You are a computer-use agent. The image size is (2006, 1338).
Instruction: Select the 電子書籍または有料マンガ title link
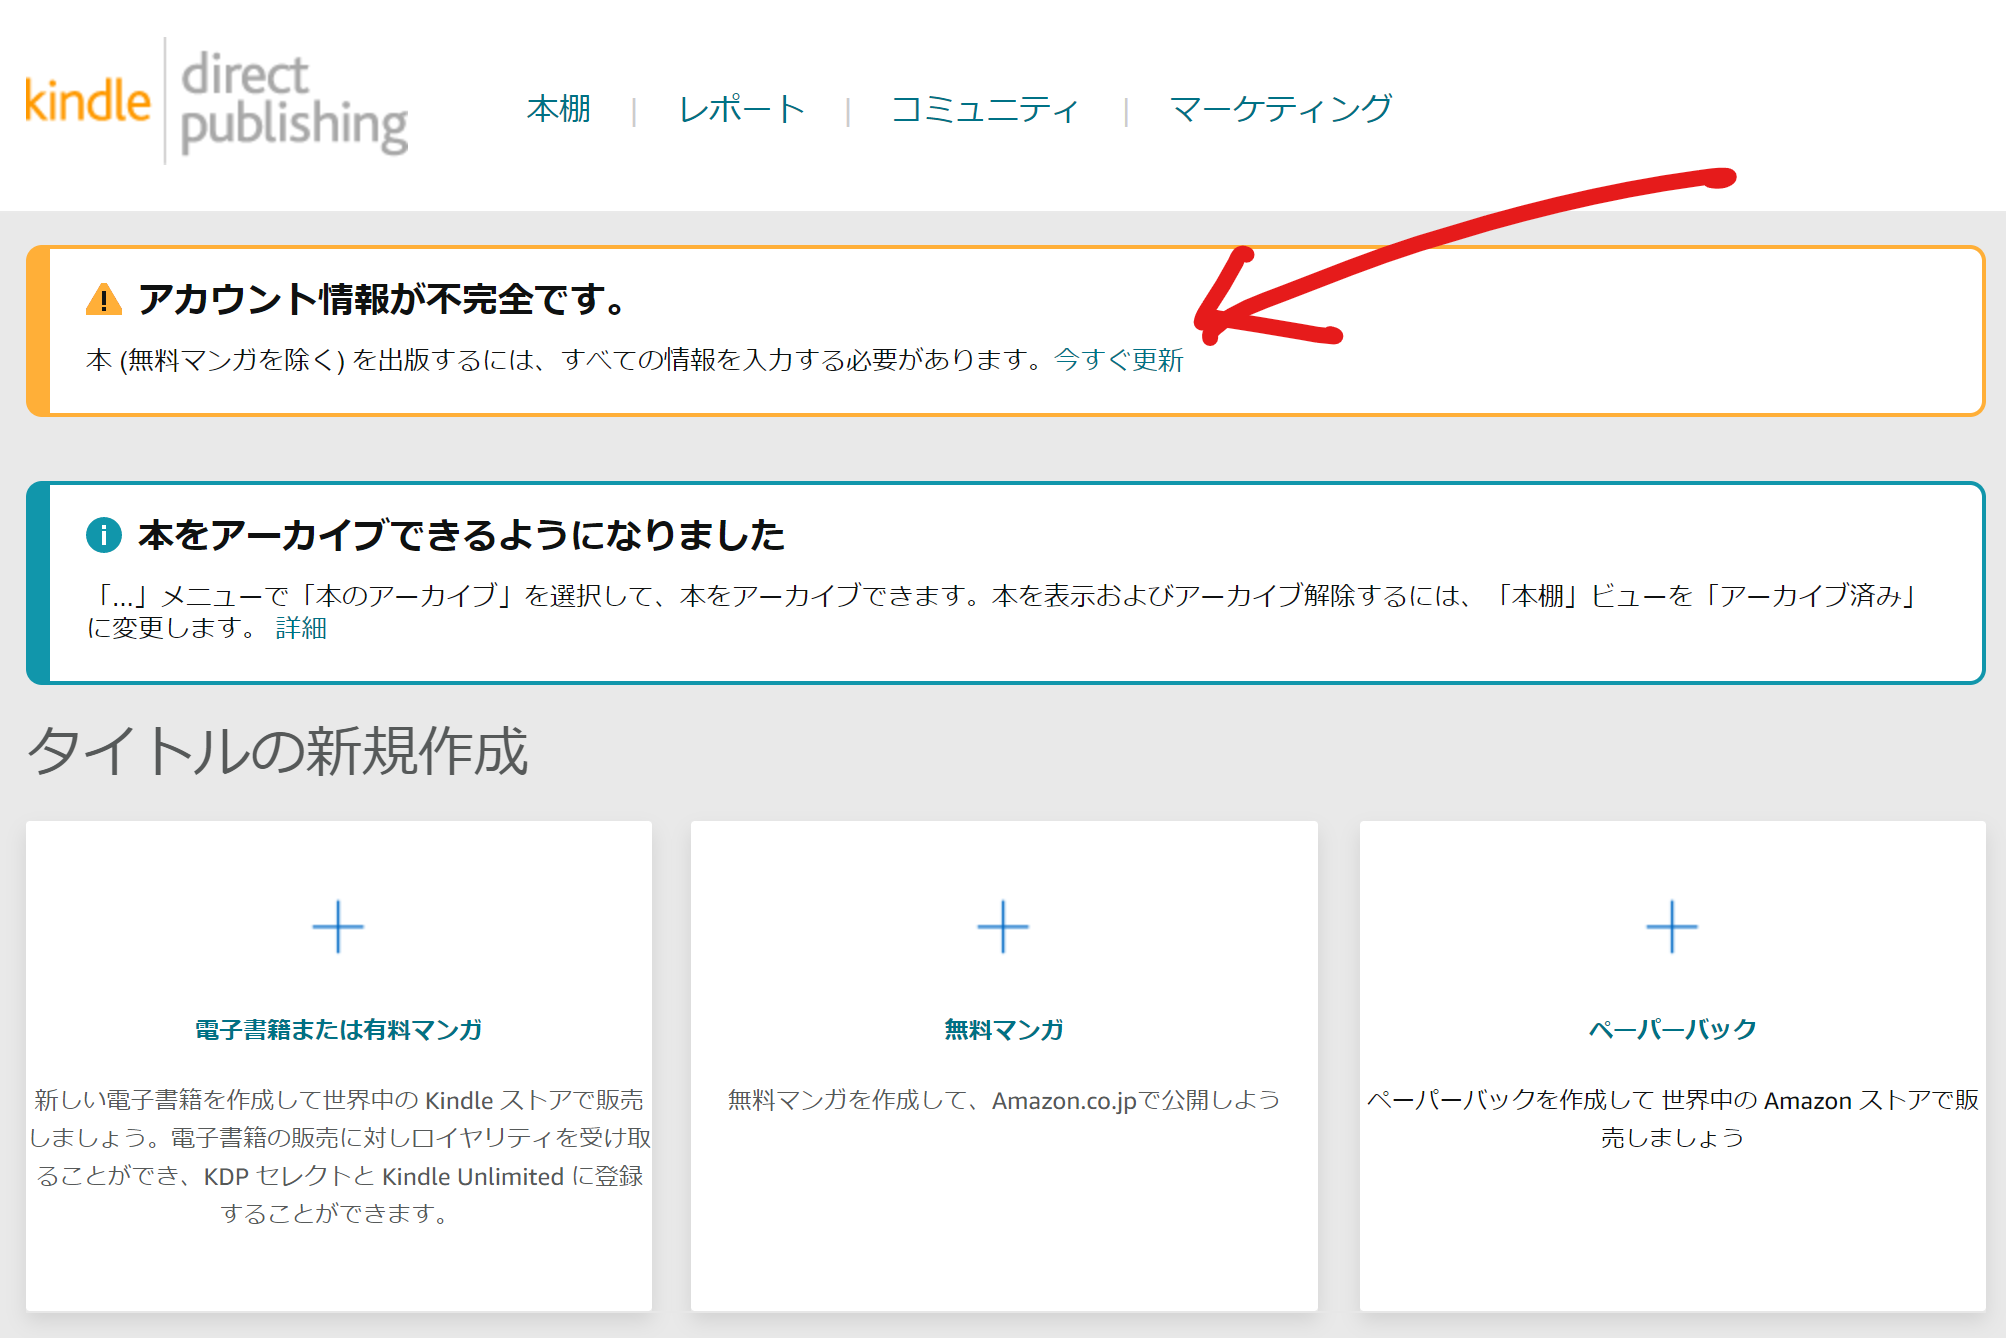click(338, 1029)
